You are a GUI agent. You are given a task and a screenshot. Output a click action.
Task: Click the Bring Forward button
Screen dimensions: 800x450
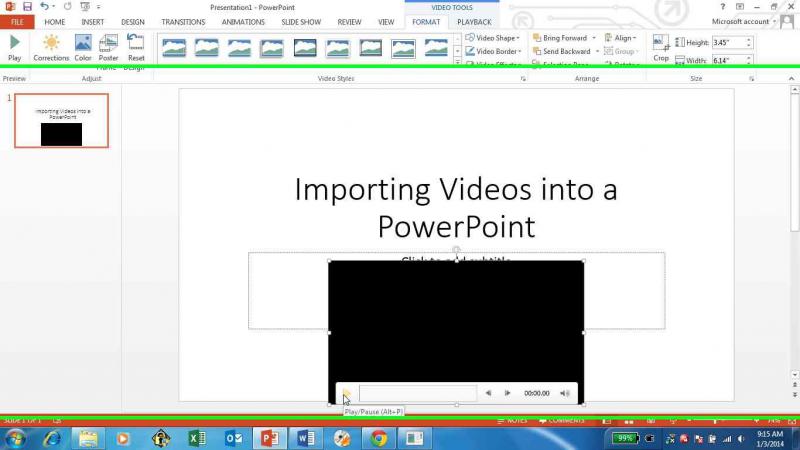pos(560,38)
